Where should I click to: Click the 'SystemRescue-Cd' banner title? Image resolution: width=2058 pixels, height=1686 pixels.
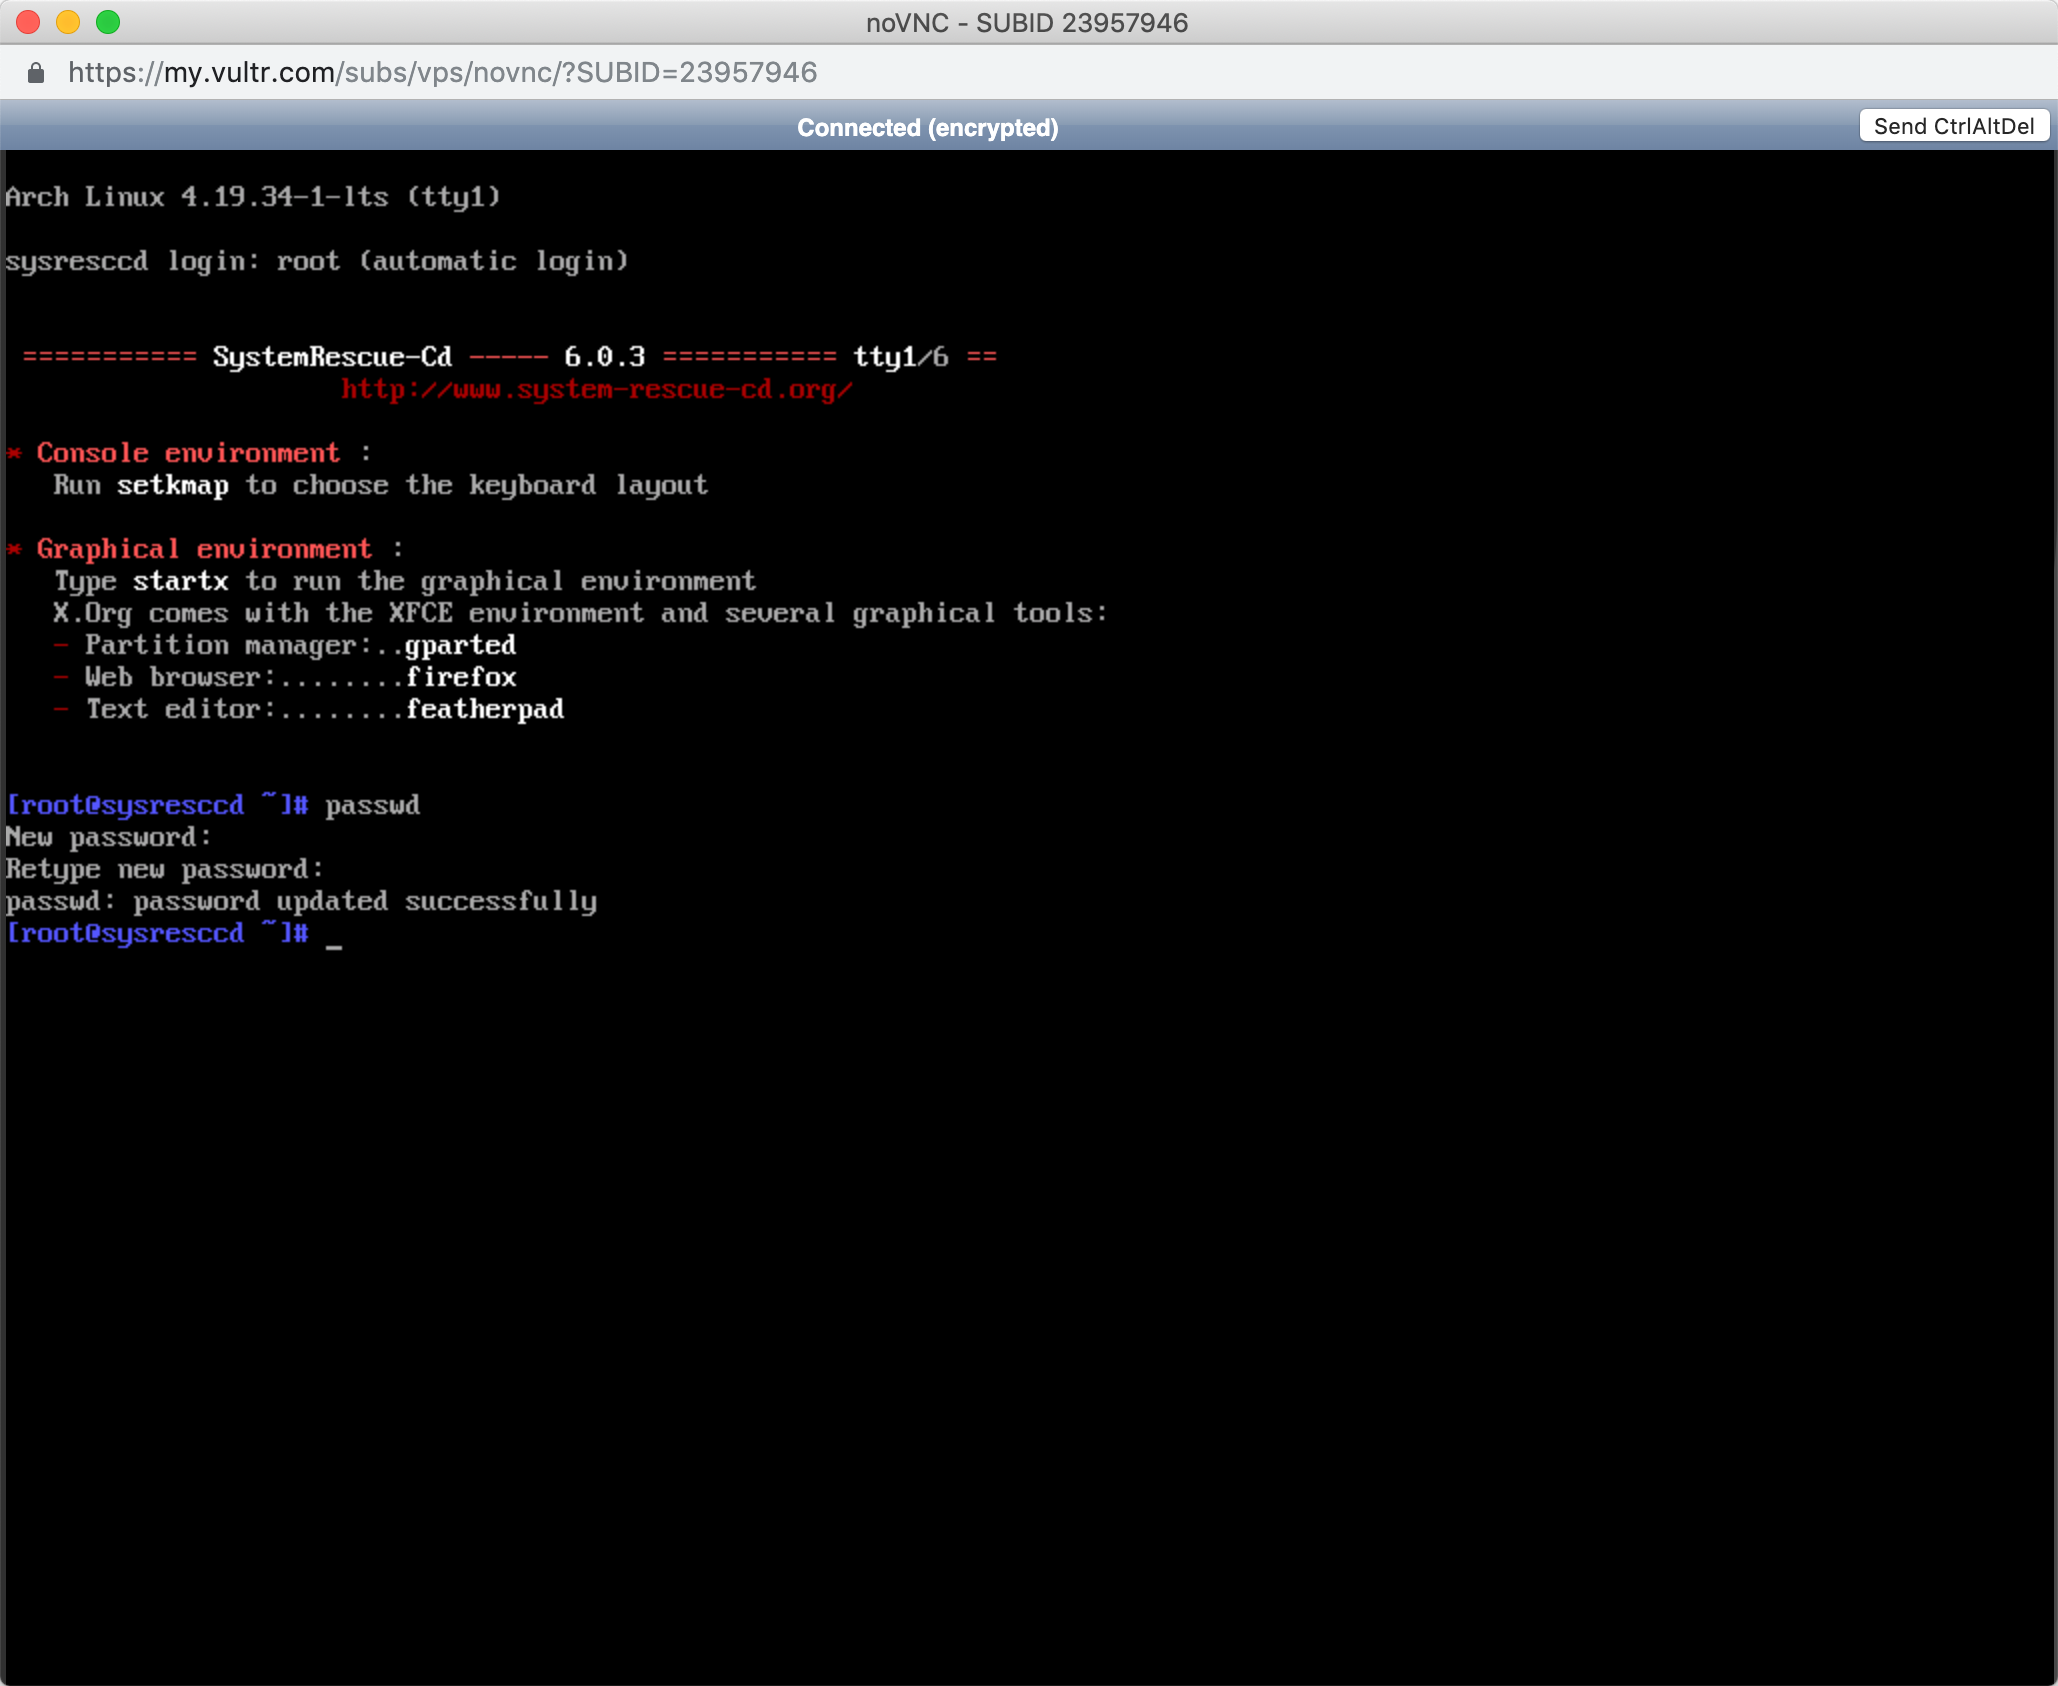coord(332,357)
